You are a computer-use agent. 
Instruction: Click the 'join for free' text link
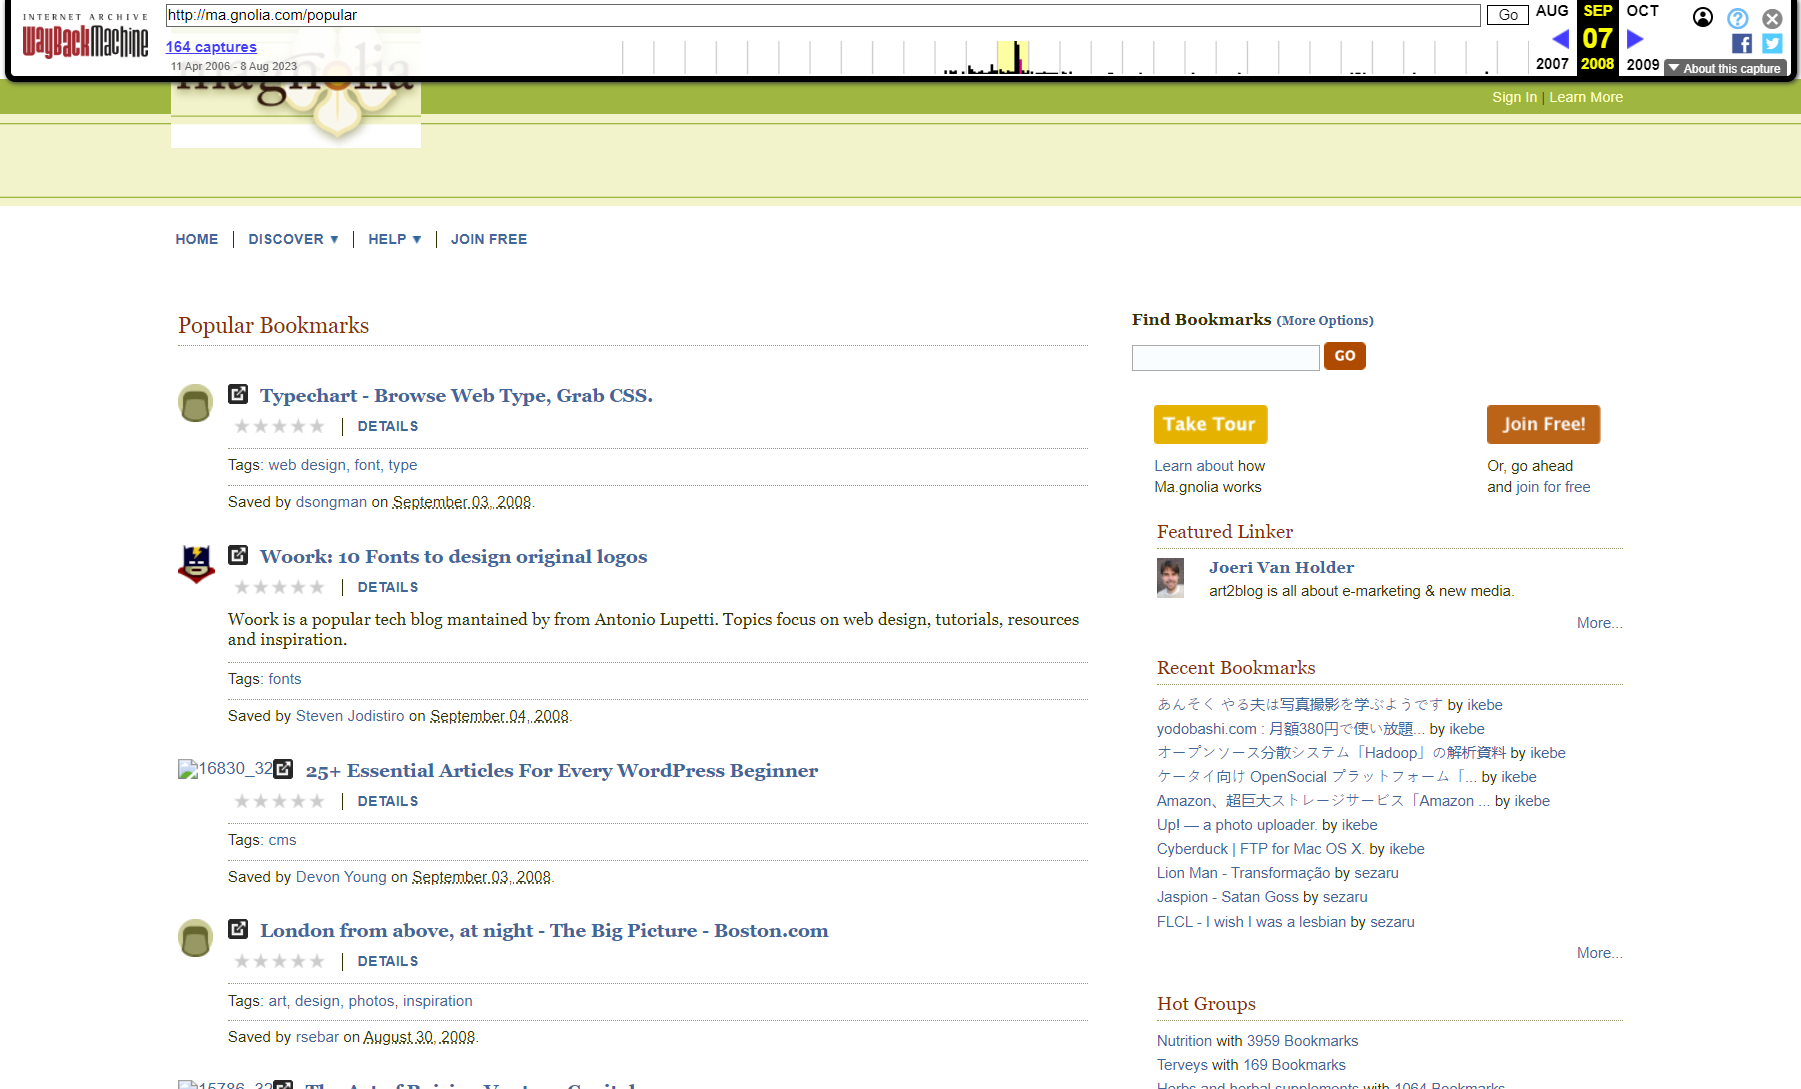coord(1553,487)
